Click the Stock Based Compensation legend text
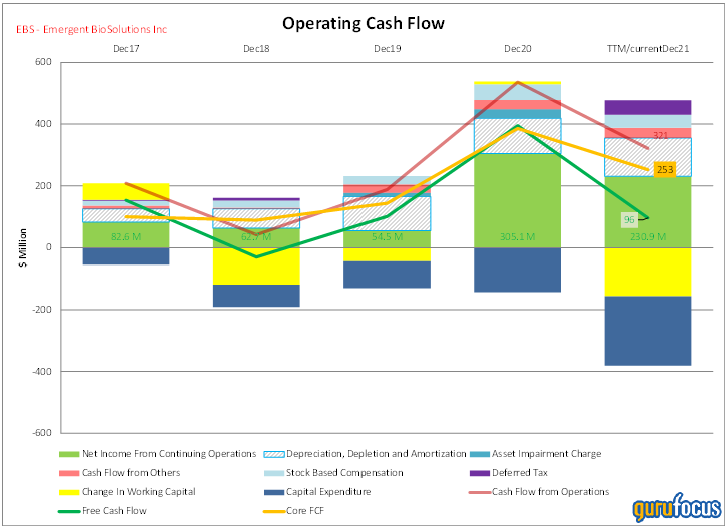727x528 pixels. (x=344, y=473)
